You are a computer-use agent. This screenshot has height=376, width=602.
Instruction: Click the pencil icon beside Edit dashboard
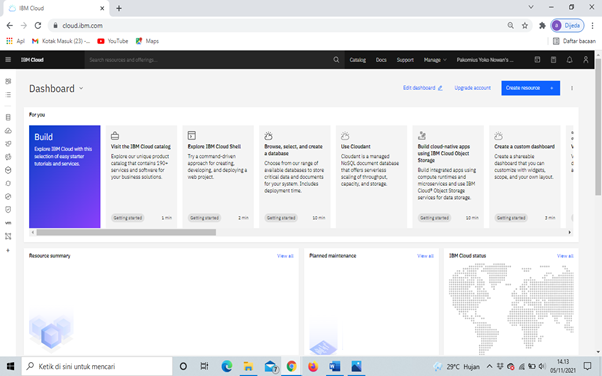tap(440, 88)
